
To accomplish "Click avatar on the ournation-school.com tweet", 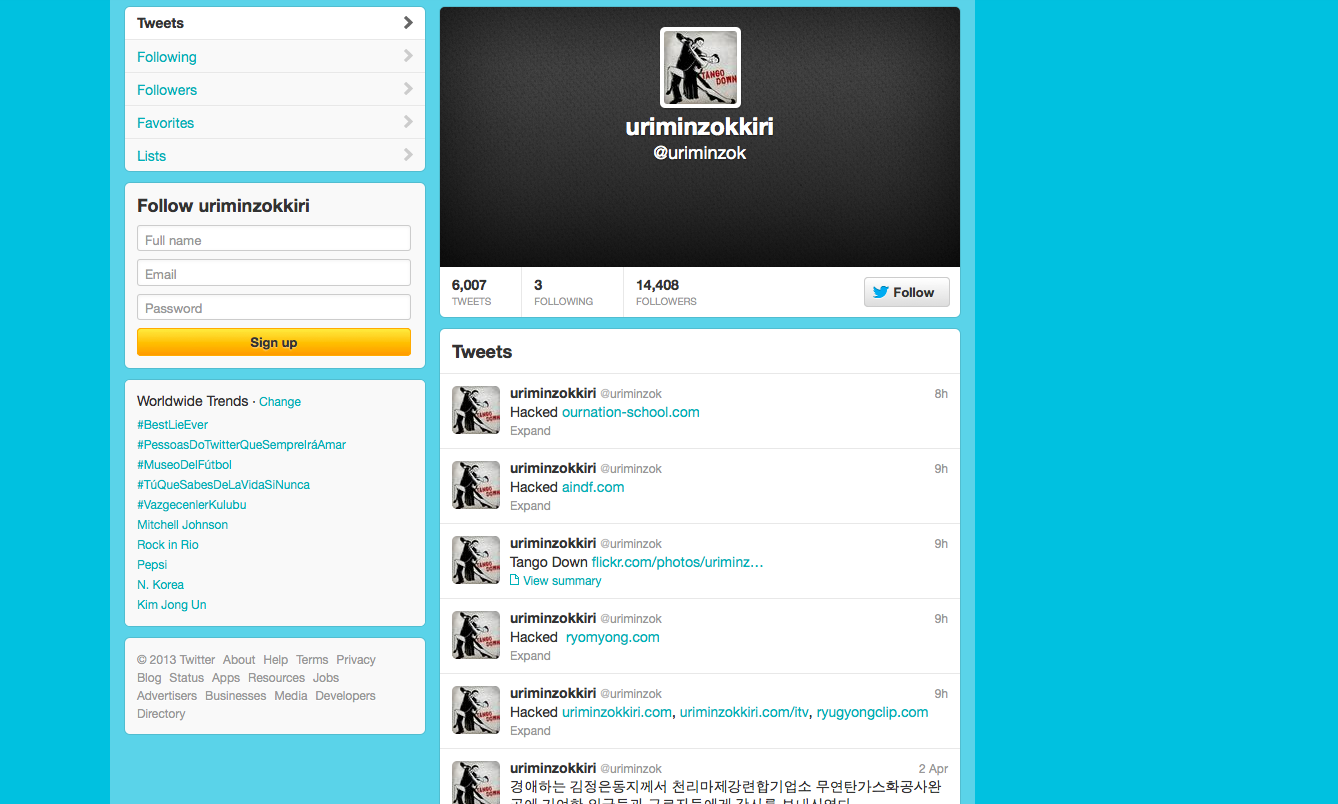I will 476,410.
